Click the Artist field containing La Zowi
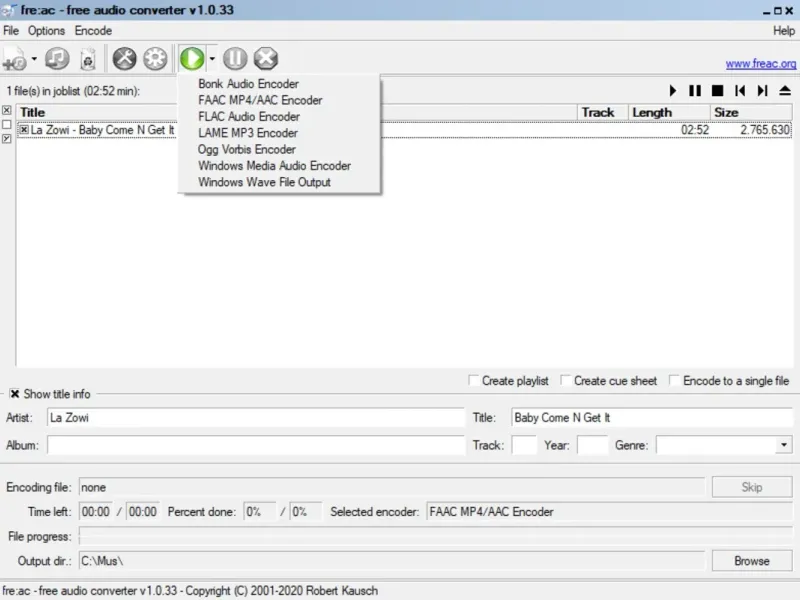This screenshot has height=600, width=800. pos(256,418)
